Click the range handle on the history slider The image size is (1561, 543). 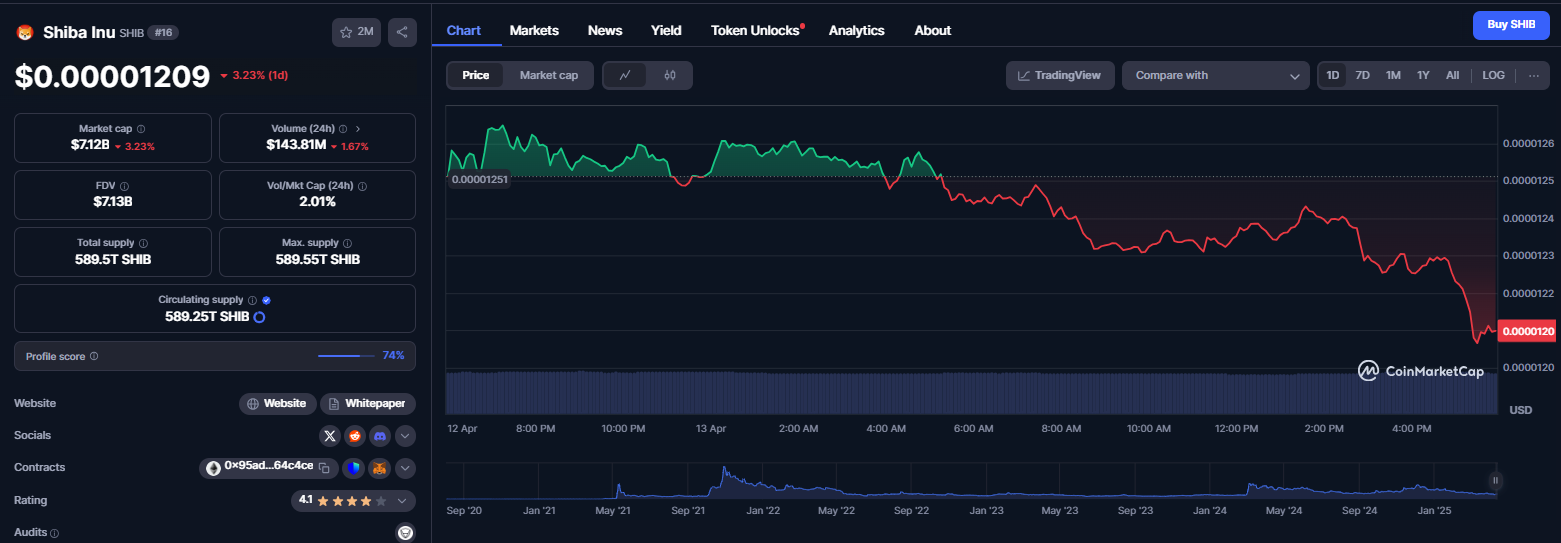tap(1496, 481)
